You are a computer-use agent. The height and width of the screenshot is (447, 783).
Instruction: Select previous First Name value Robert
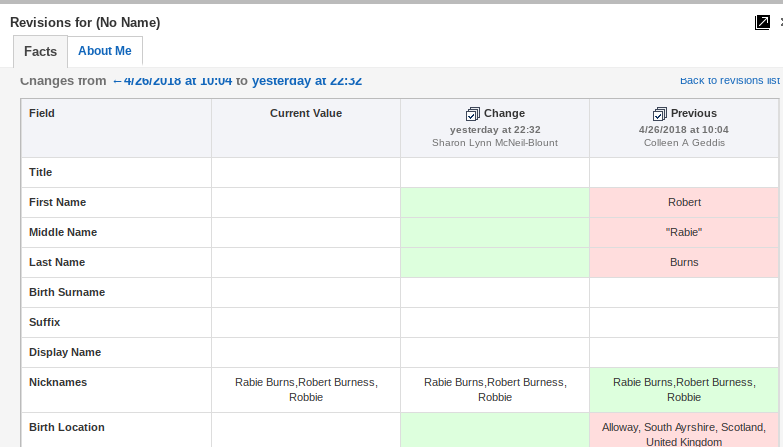click(x=684, y=202)
